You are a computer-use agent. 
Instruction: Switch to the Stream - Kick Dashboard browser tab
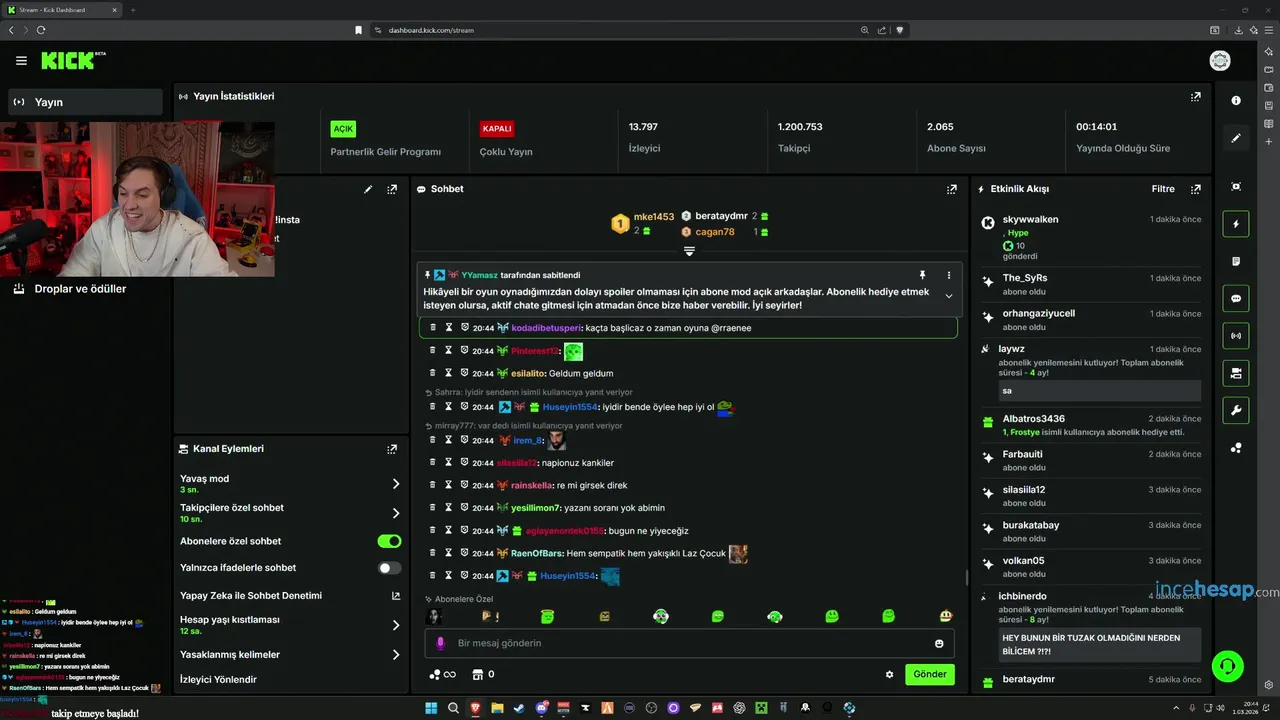pos(62,10)
